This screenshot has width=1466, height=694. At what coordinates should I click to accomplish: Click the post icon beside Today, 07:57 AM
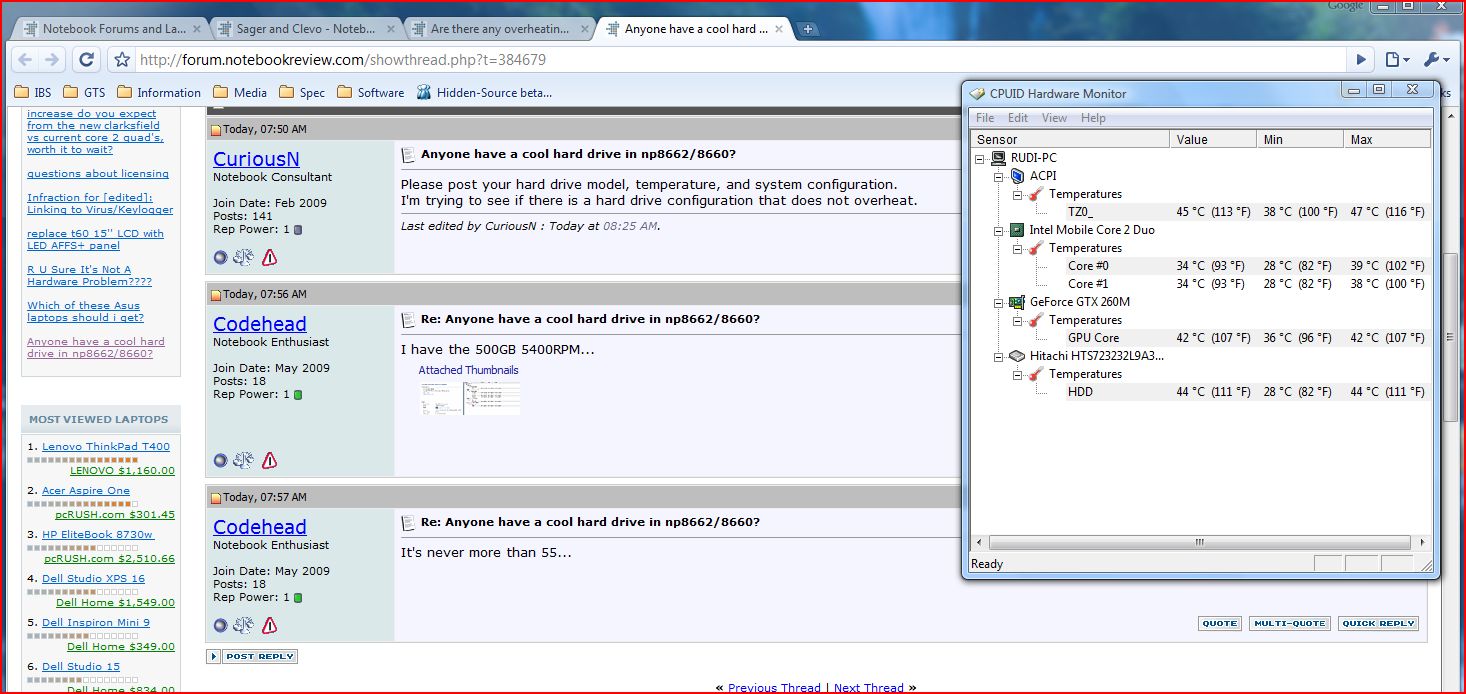point(215,498)
